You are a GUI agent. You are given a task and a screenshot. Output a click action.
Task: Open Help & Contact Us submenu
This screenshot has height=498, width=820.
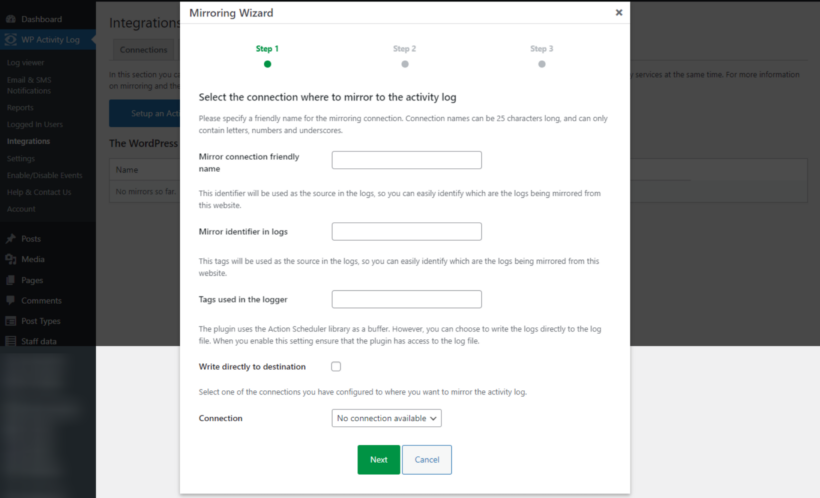click(x=39, y=192)
